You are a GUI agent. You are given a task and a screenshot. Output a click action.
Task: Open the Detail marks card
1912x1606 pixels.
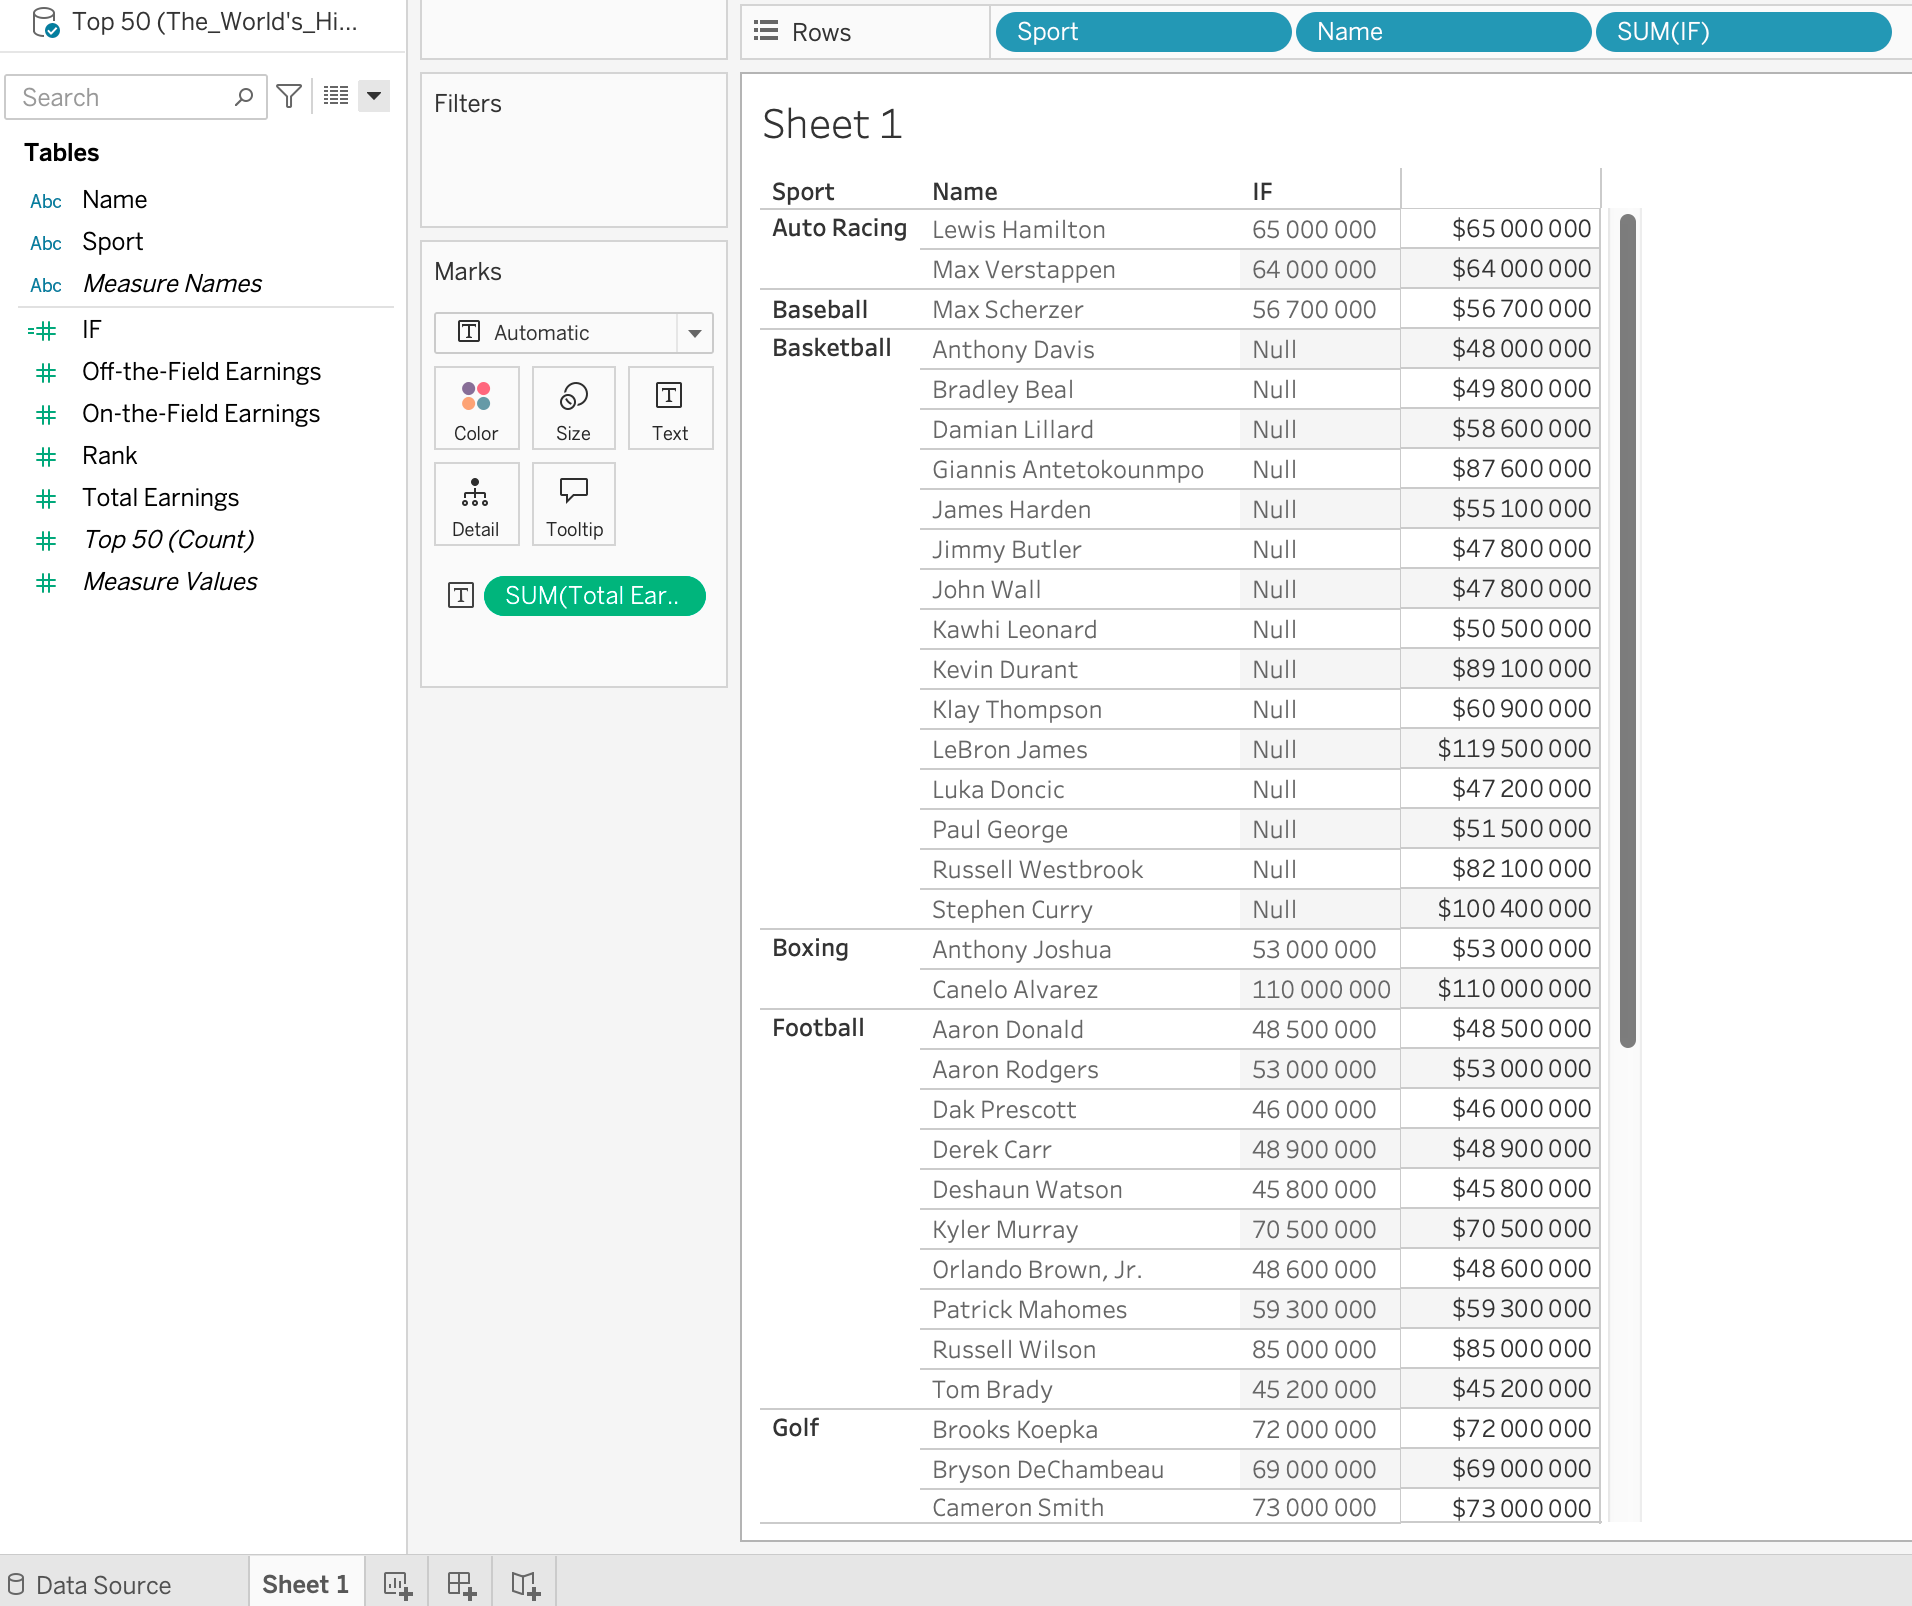(x=476, y=504)
